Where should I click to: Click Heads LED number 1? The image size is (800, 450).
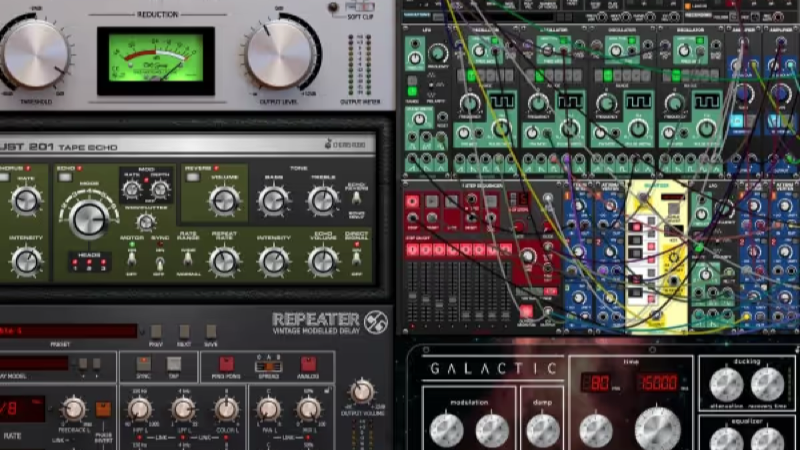coord(74,264)
